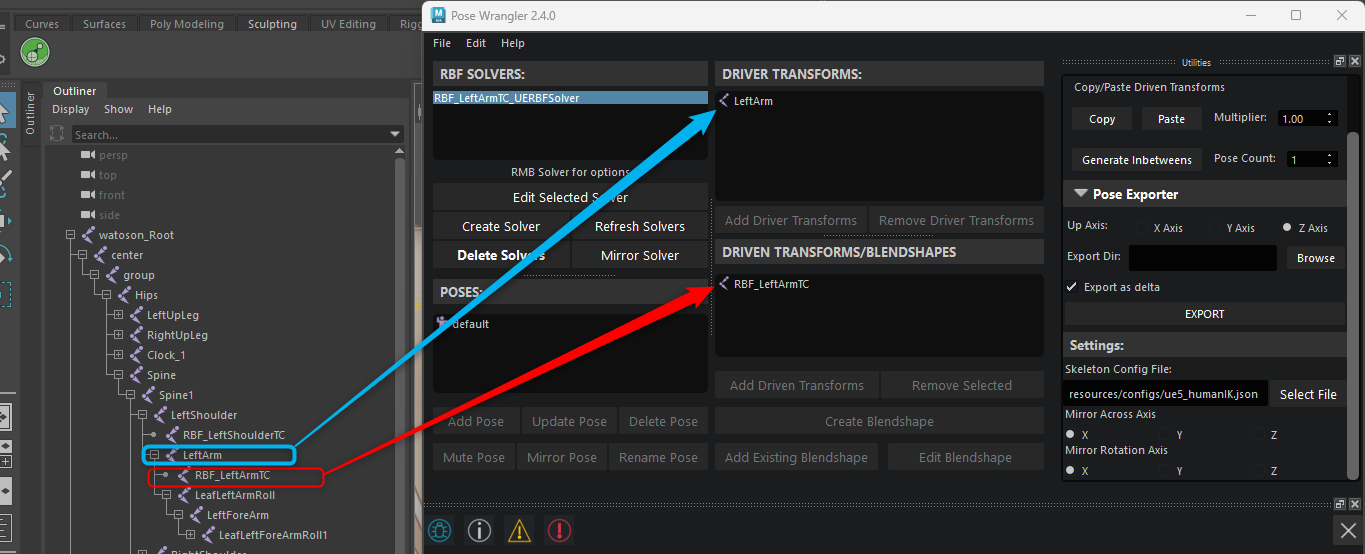Click the joint icon beside Hips
Viewport: 1365px width, 554px height.
pyautogui.click(x=124, y=295)
